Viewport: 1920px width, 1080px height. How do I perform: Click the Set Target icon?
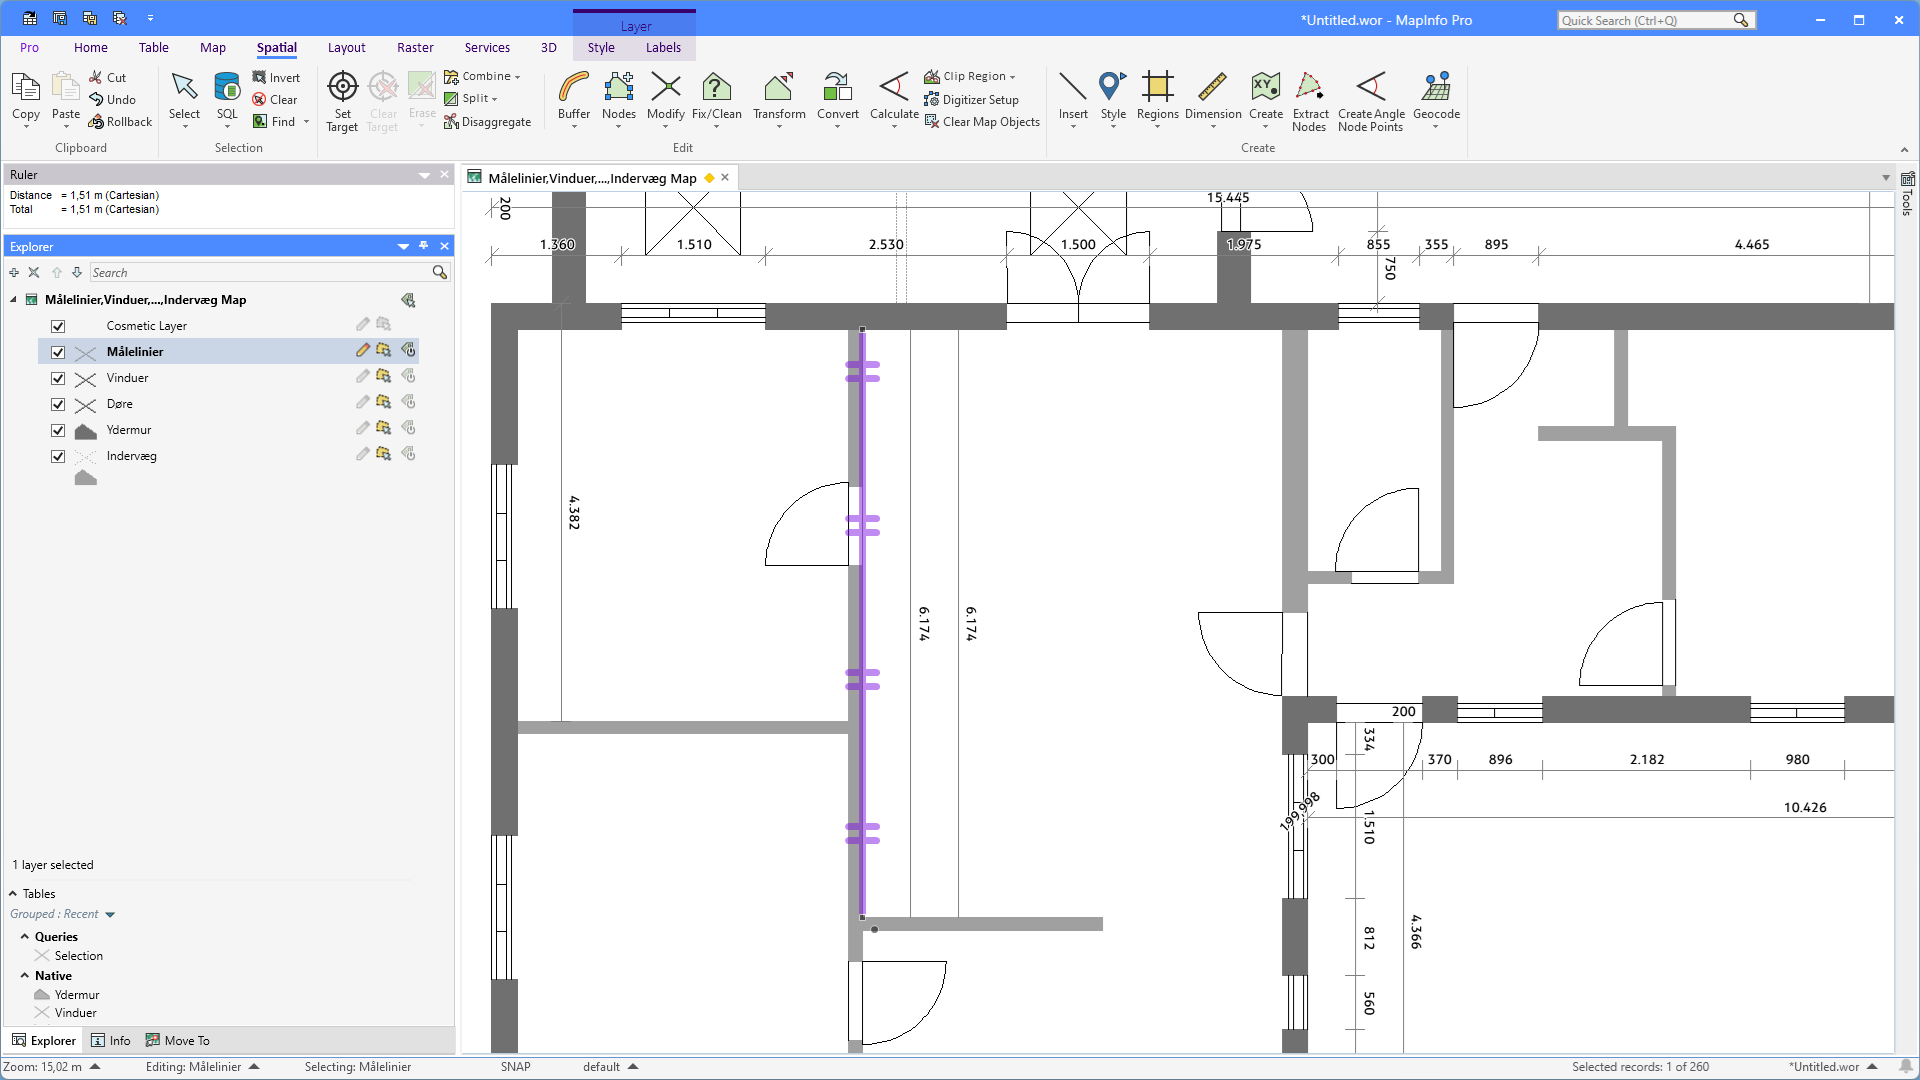pos(342,88)
